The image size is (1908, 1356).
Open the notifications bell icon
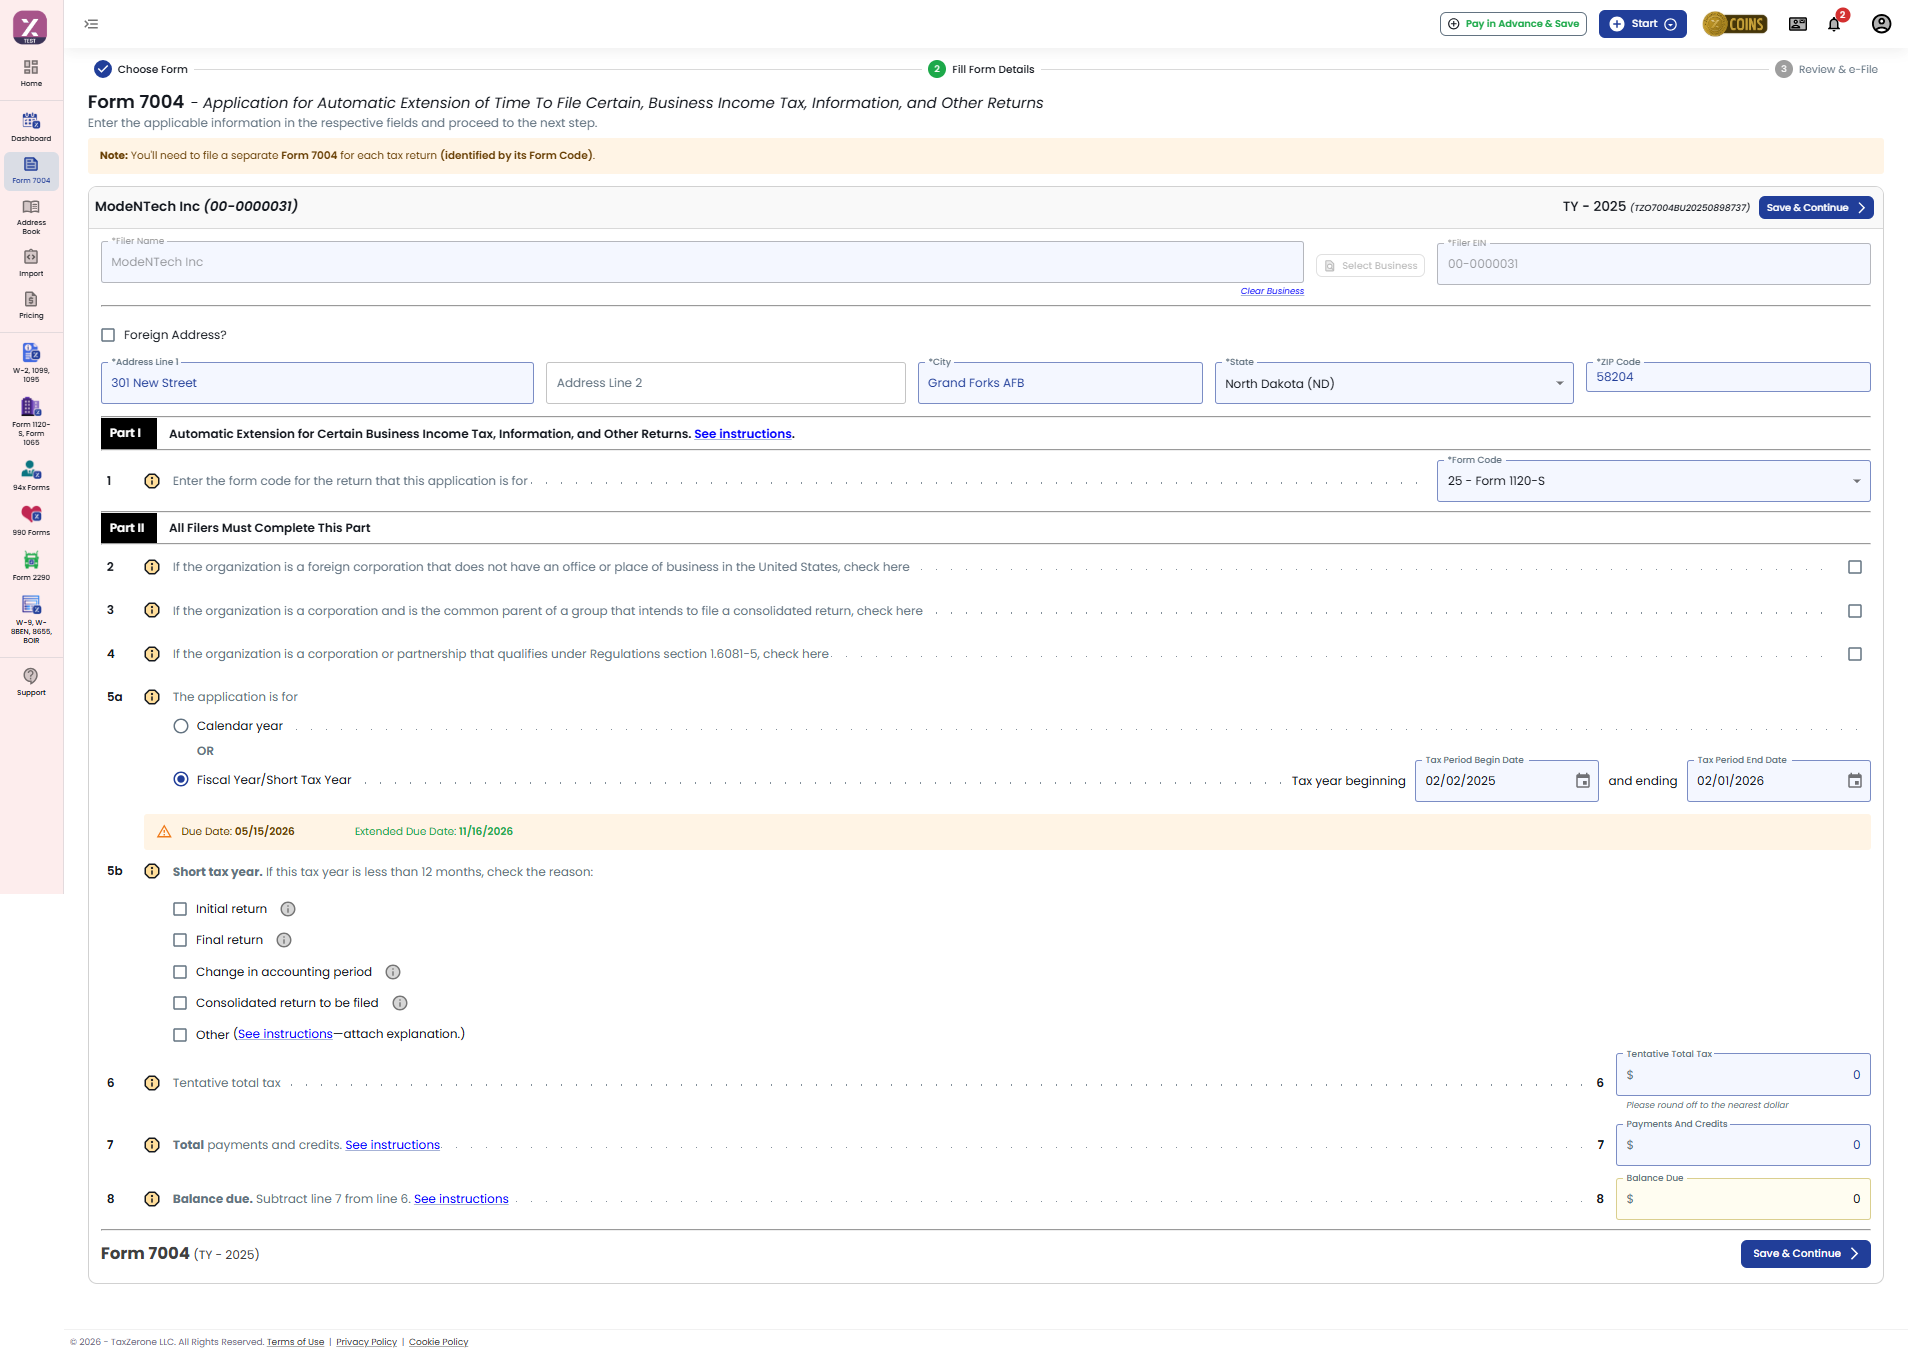[x=1834, y=24]
